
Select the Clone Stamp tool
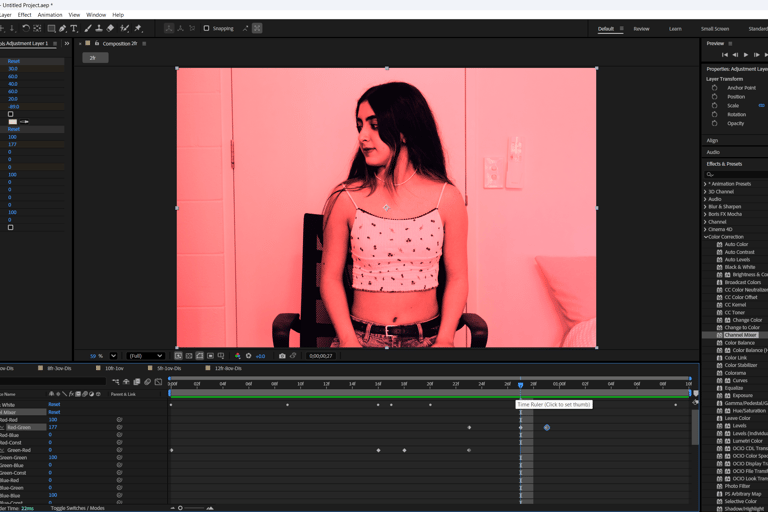pyautogui.click(x=99, y=28)
